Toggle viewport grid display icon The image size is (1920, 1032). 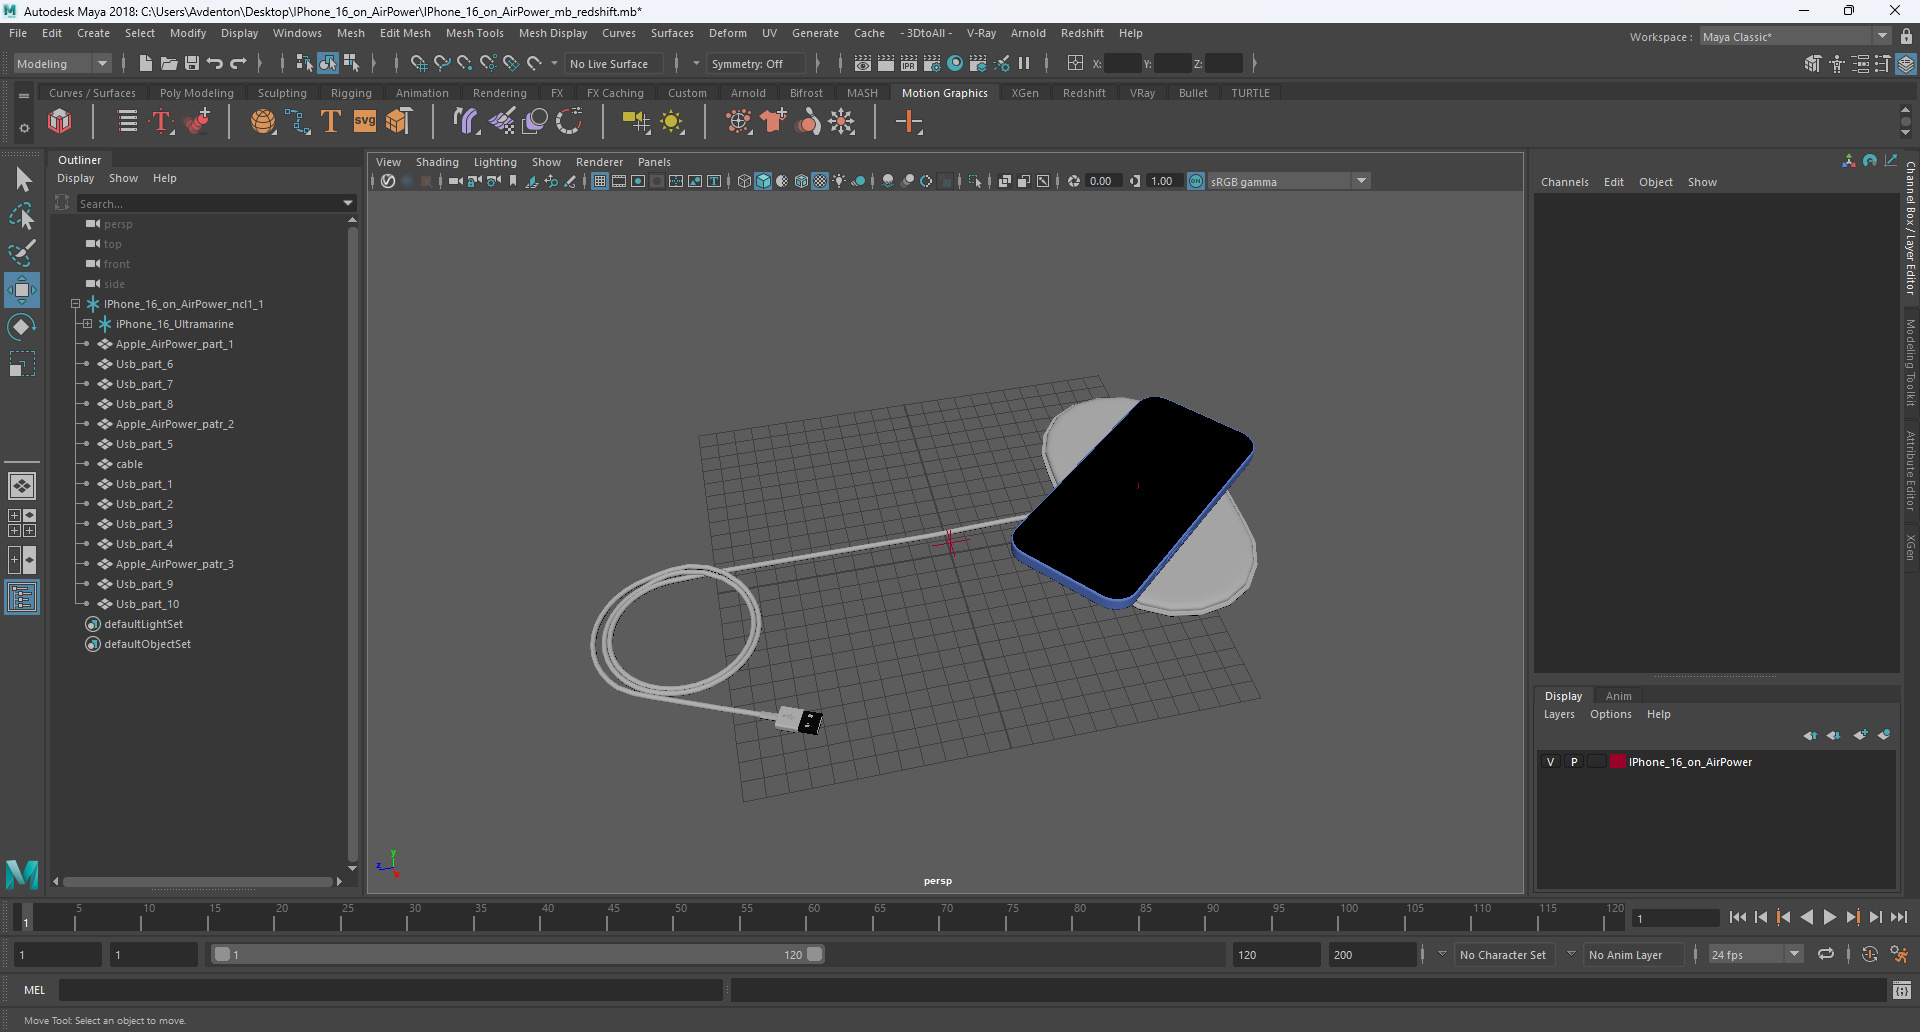(600, 181)
